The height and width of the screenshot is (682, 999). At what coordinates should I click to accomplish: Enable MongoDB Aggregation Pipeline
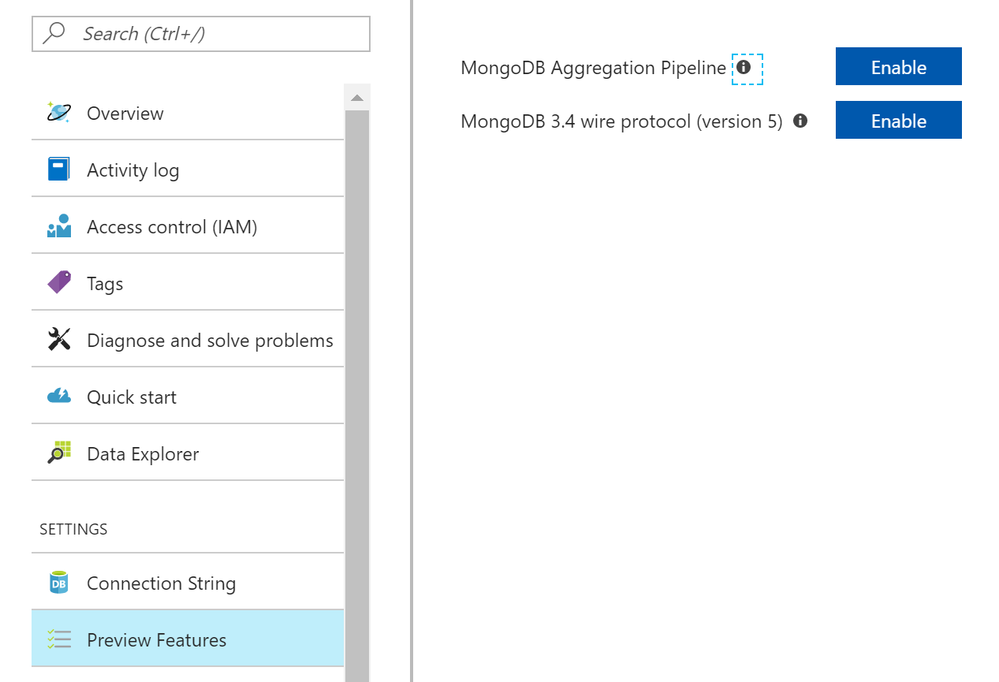click(x=898, y=67)
